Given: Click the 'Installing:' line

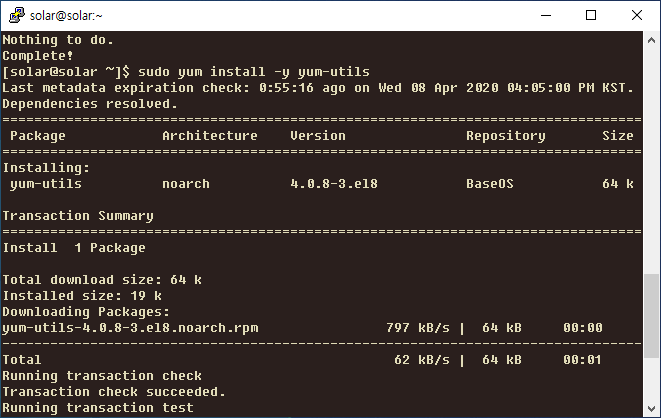Looking at the screenshot, I should click(46, 168).
